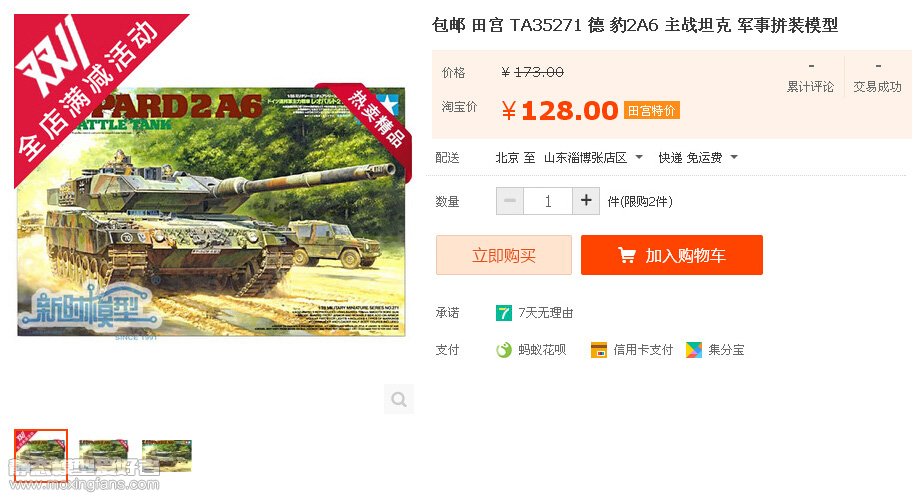Image resolution: width=919 pixels, height=499 pixels.
Task: Open the 交易成功 transactions count link
Action: pyautogui.click(x=877, y=77)
